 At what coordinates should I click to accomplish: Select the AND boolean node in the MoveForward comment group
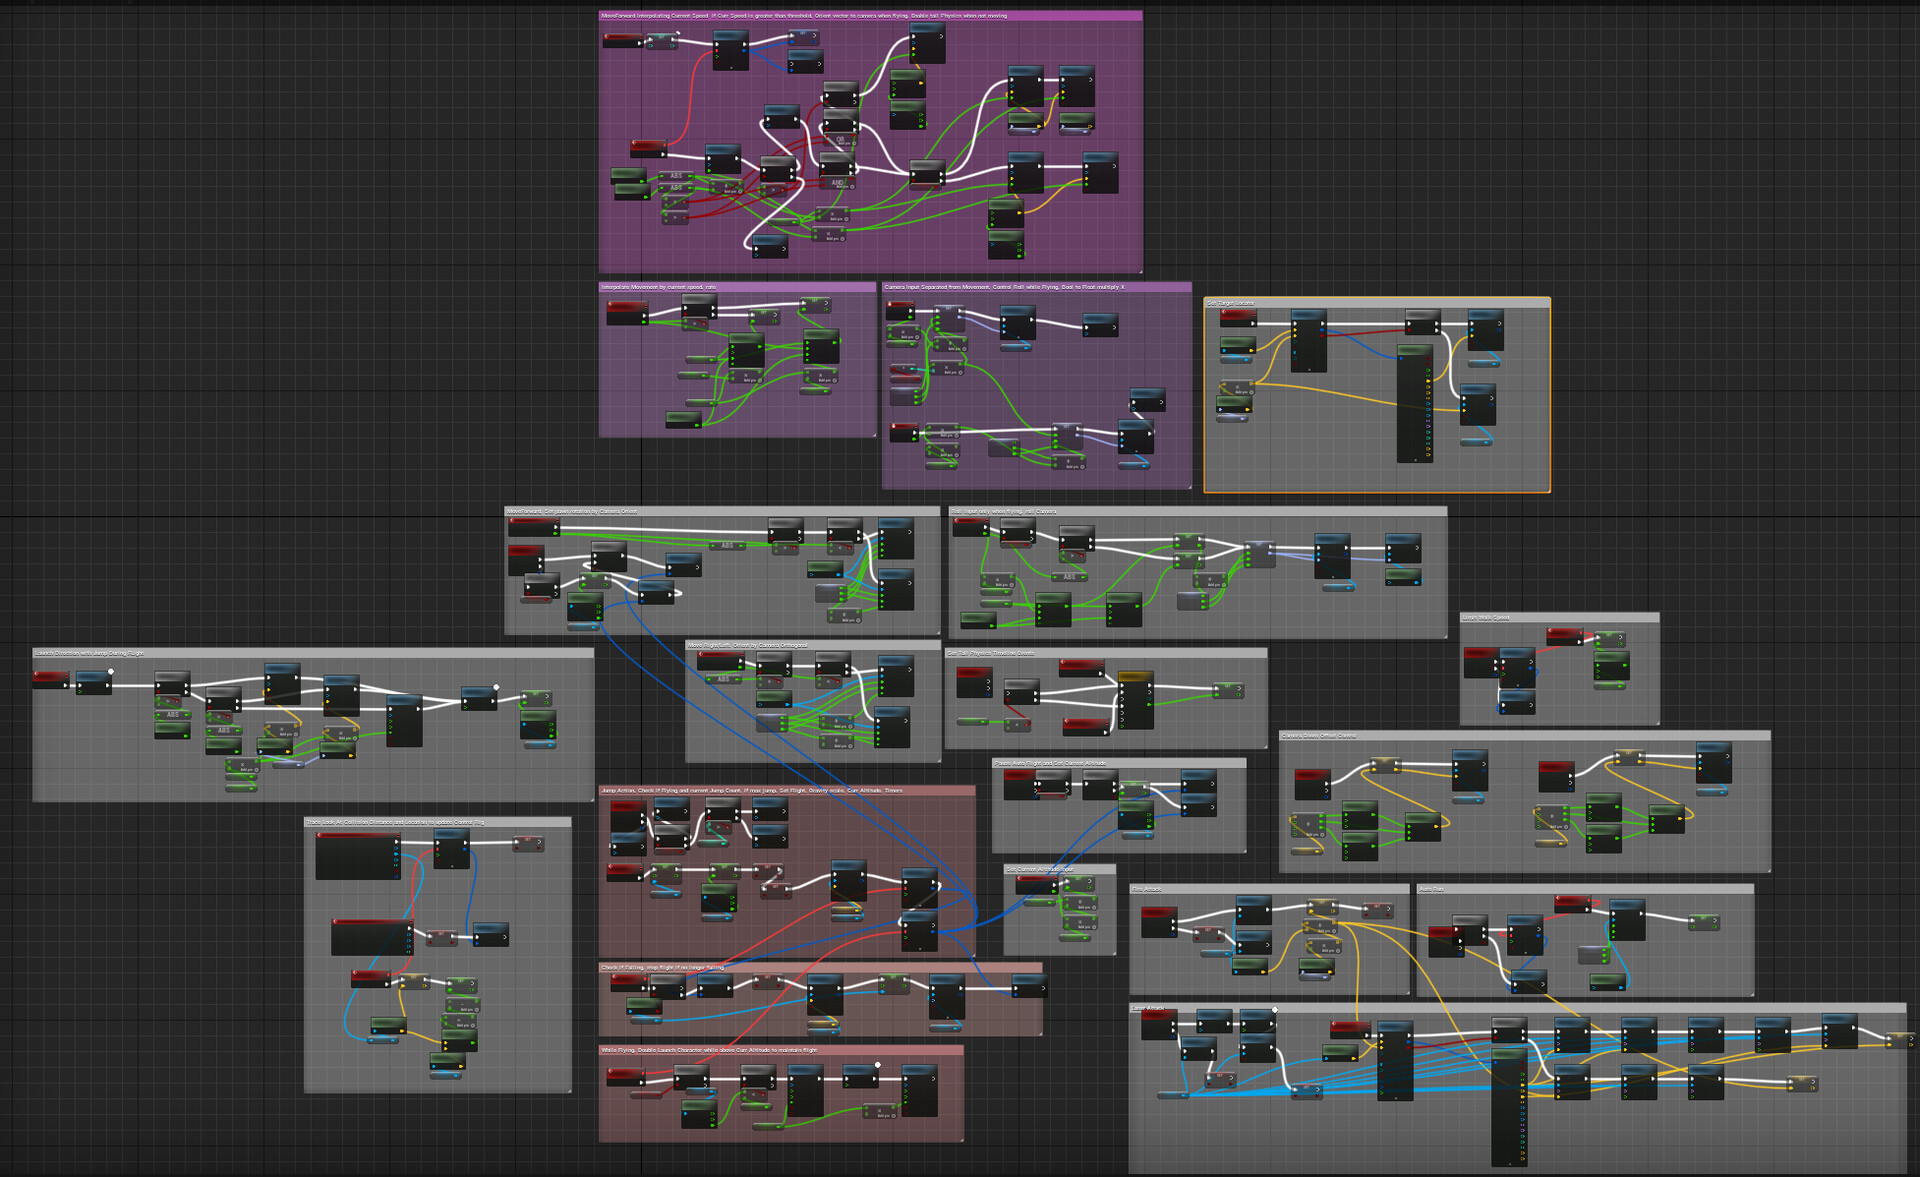836,183
